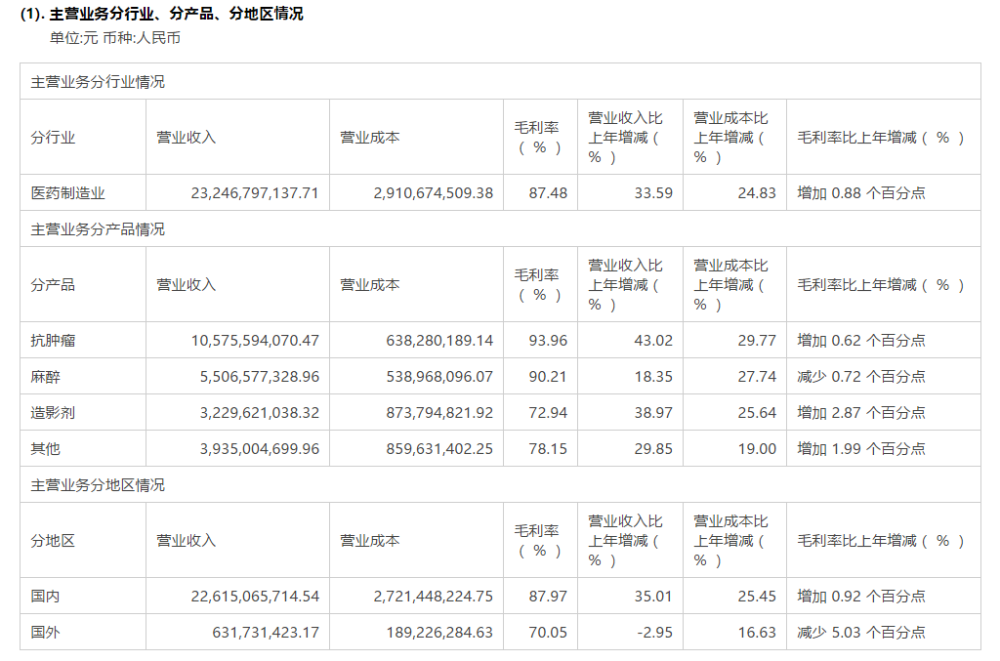Click gross margin value 78.15

548,449
